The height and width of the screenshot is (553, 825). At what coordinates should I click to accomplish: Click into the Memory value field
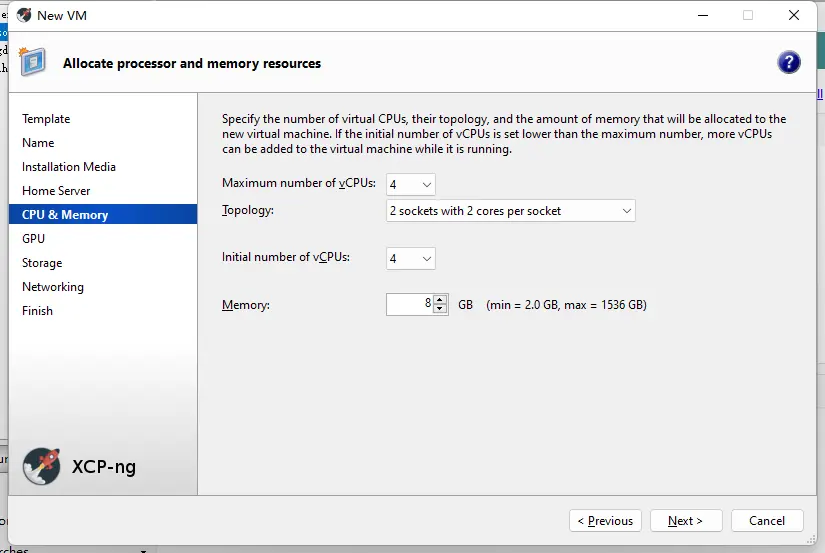pyautogui.click(x=410, y=304)
